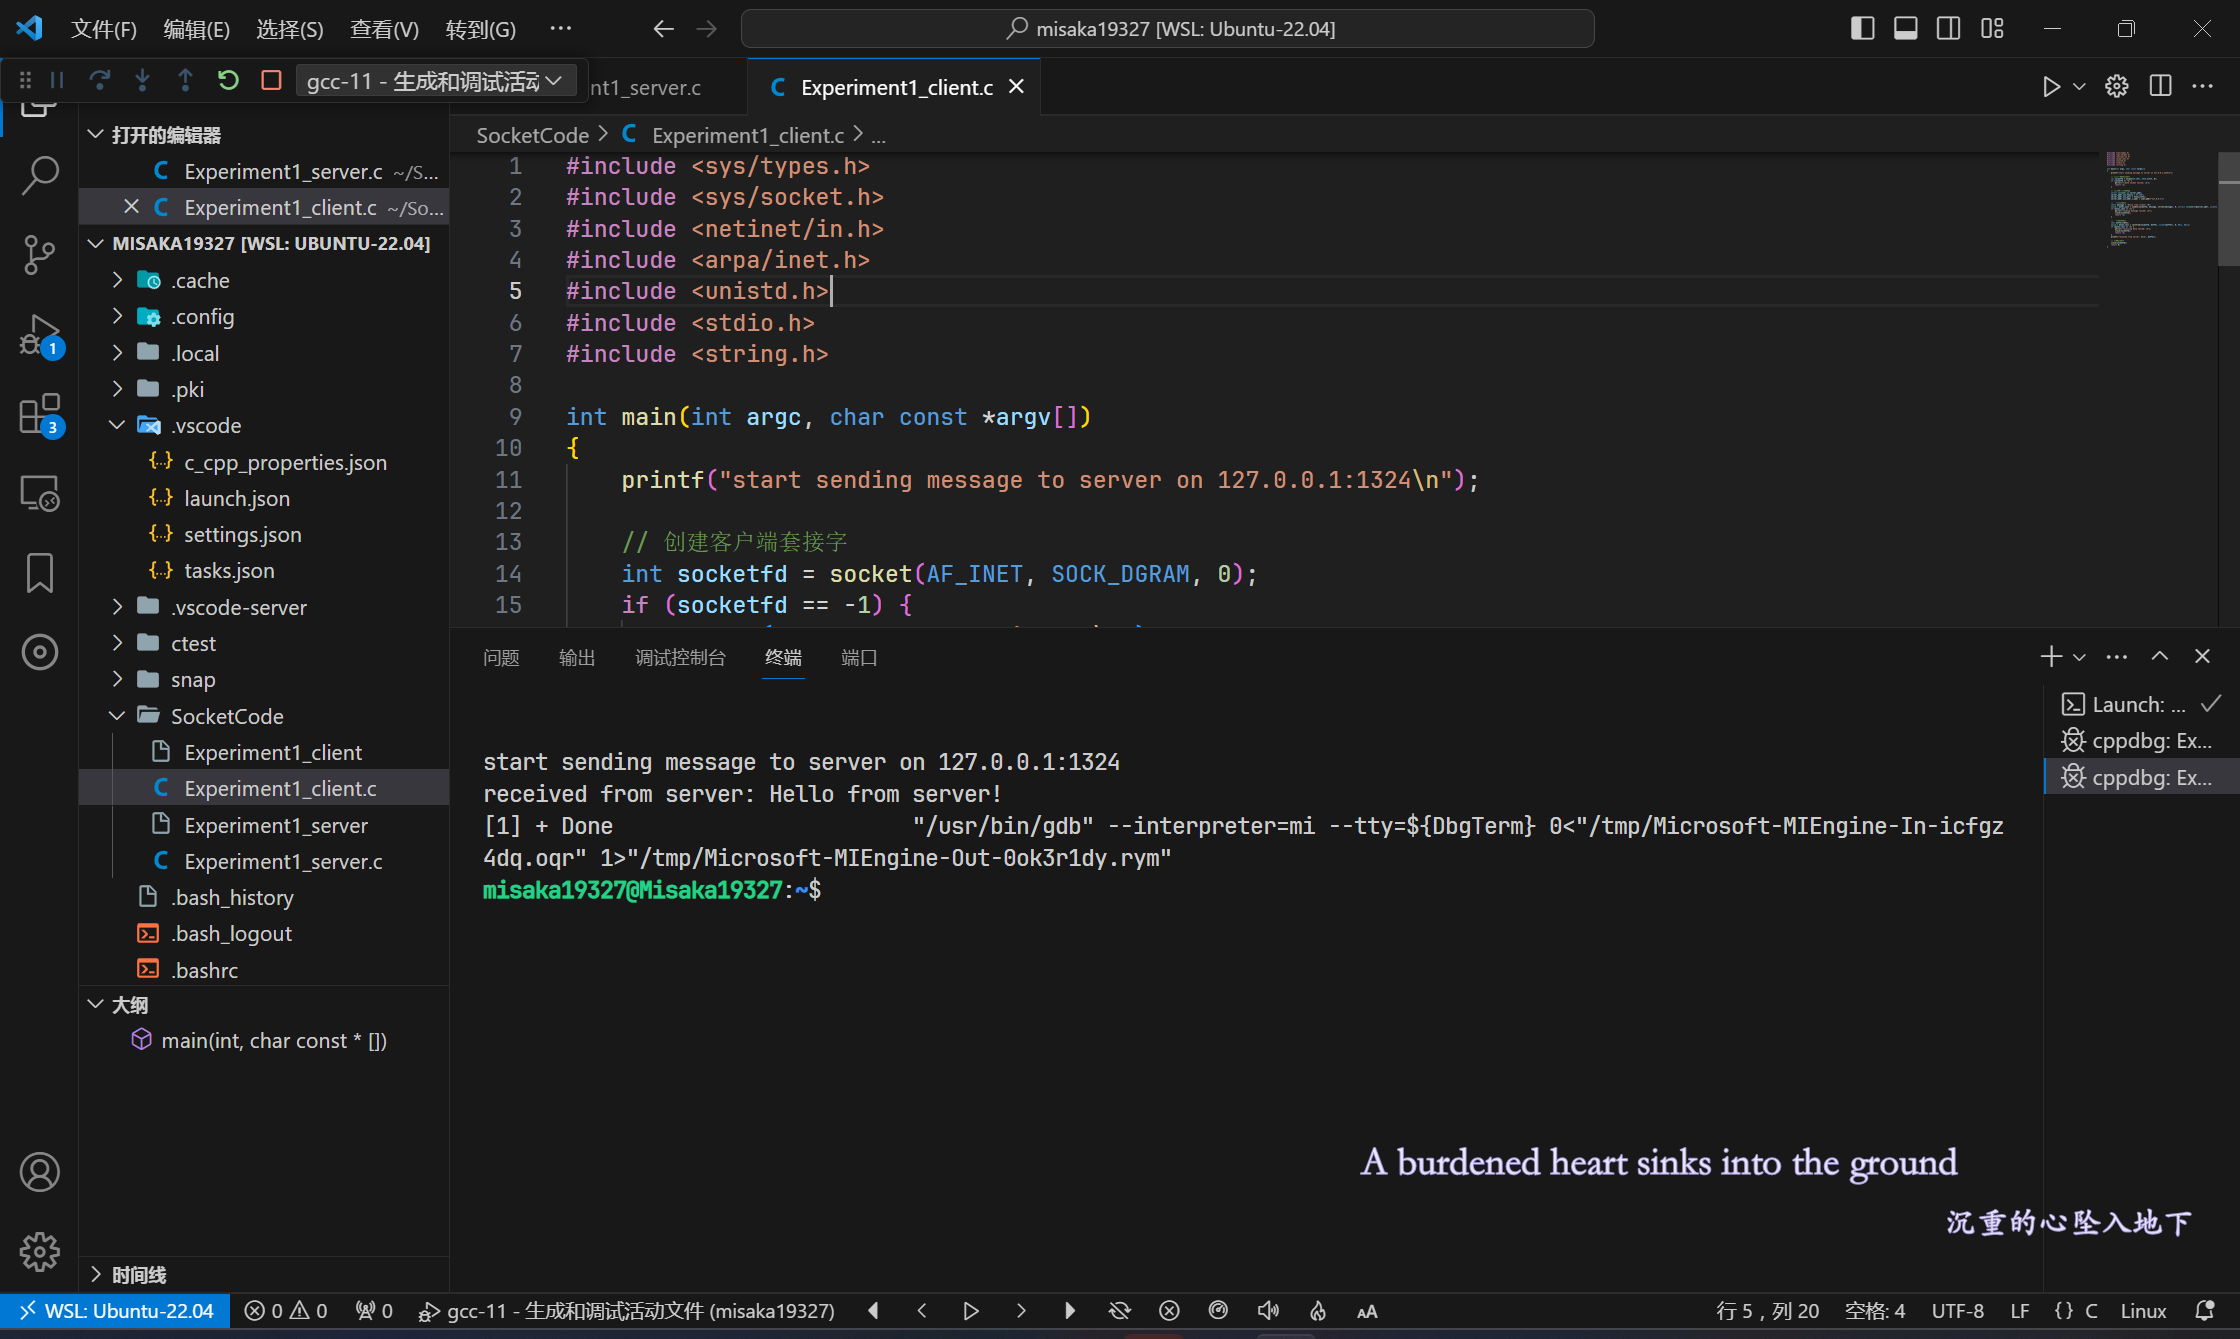Select main function in the outline

click(x=264, y=1041)
